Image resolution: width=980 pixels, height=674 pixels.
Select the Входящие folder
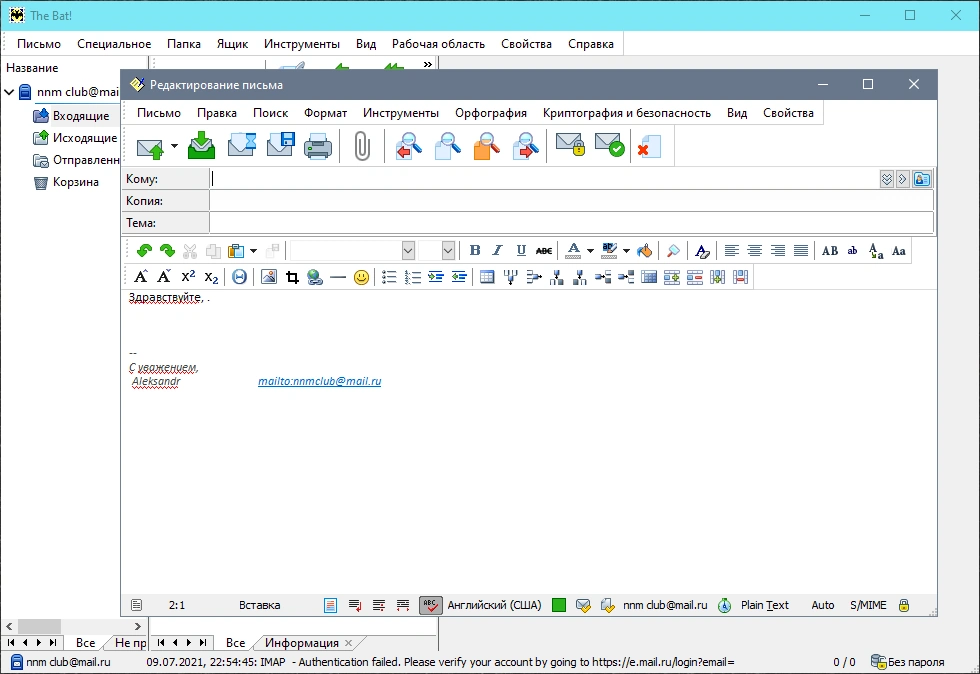[x=81, y=116]
